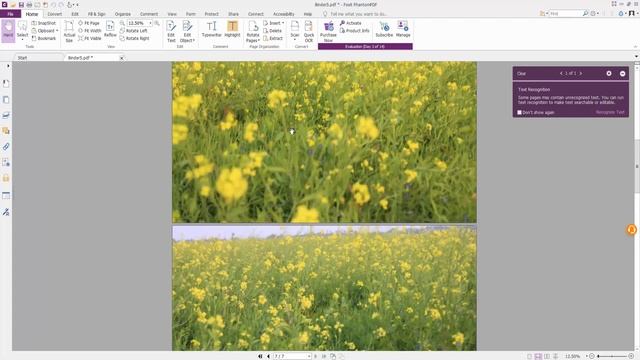
Task: Set view to Actual Size
Action: pyautogui.click(x=69, y=31)
